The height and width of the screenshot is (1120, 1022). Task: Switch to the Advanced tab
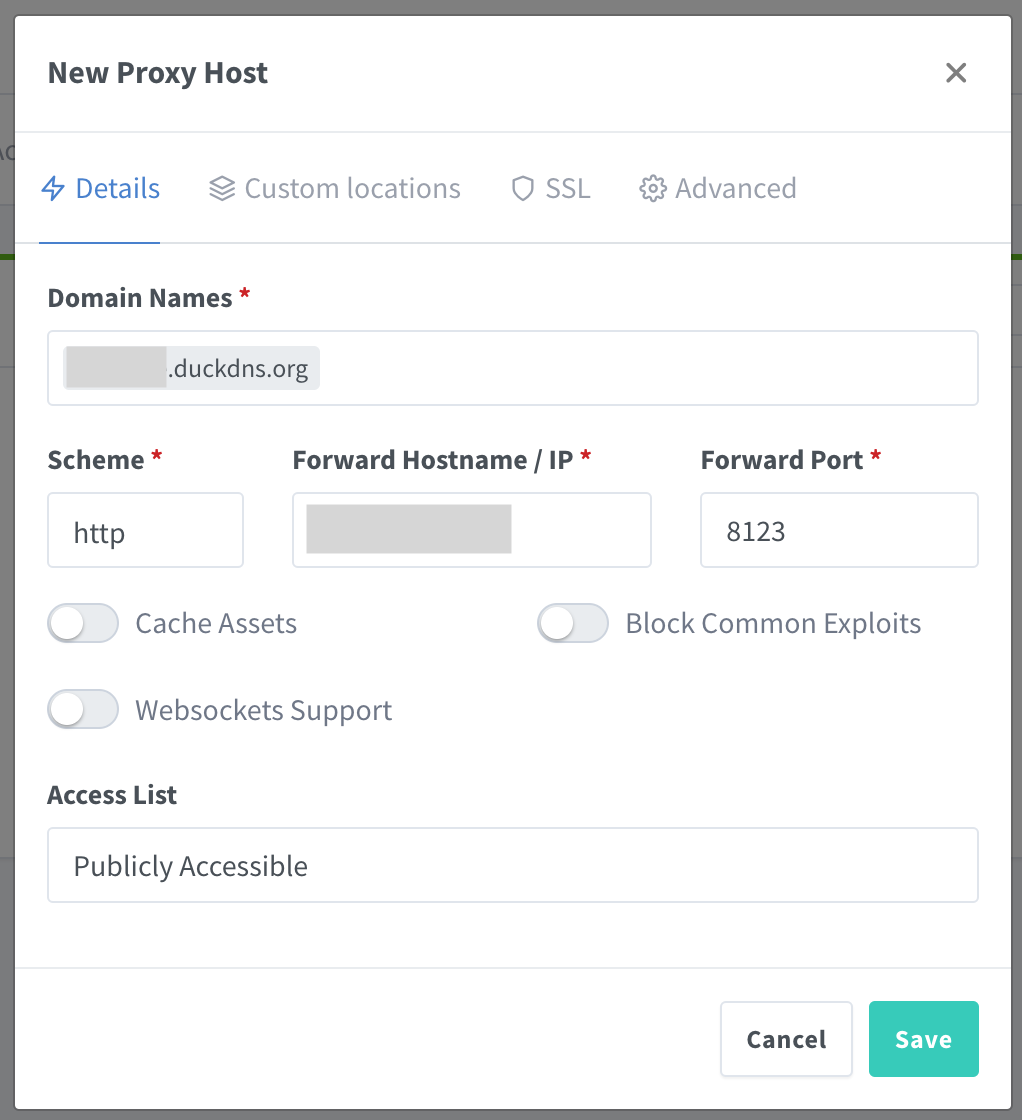[735, 189]
